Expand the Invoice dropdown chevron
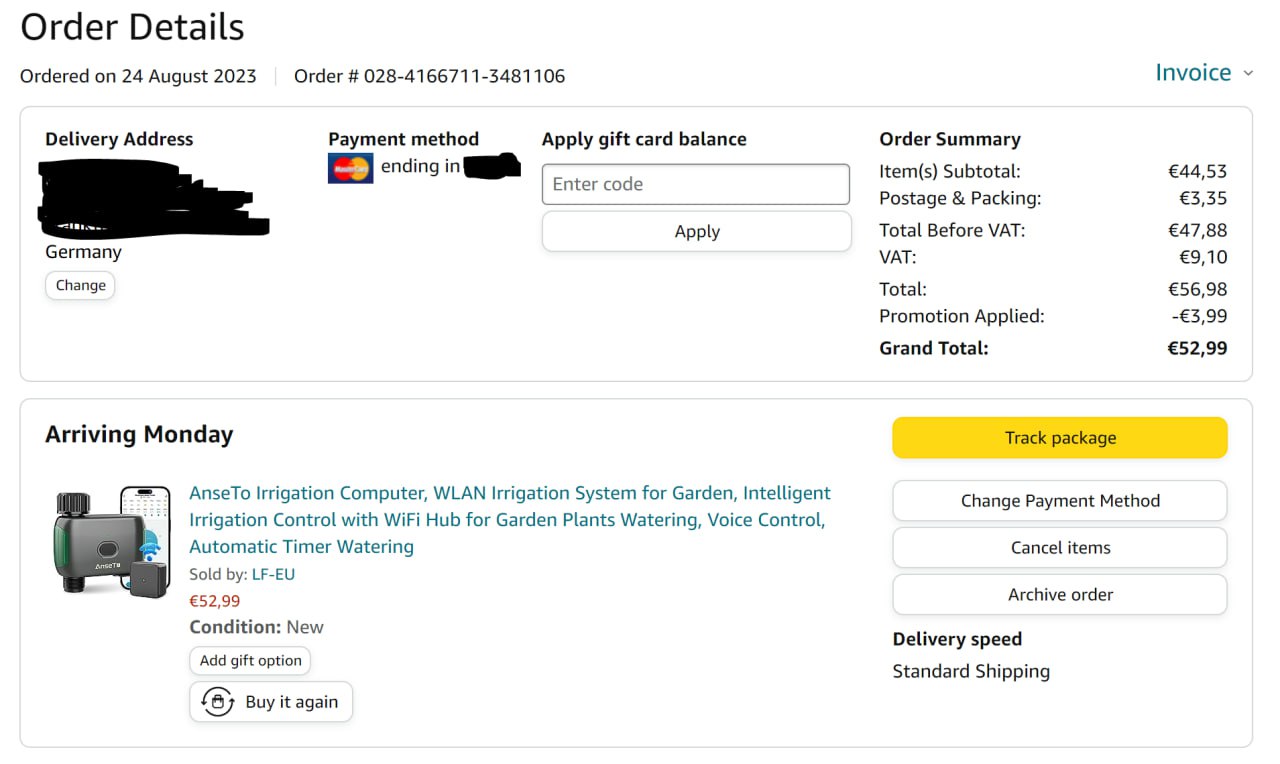Screen dimensions: 1280x764 click(x=1248, y=73)
